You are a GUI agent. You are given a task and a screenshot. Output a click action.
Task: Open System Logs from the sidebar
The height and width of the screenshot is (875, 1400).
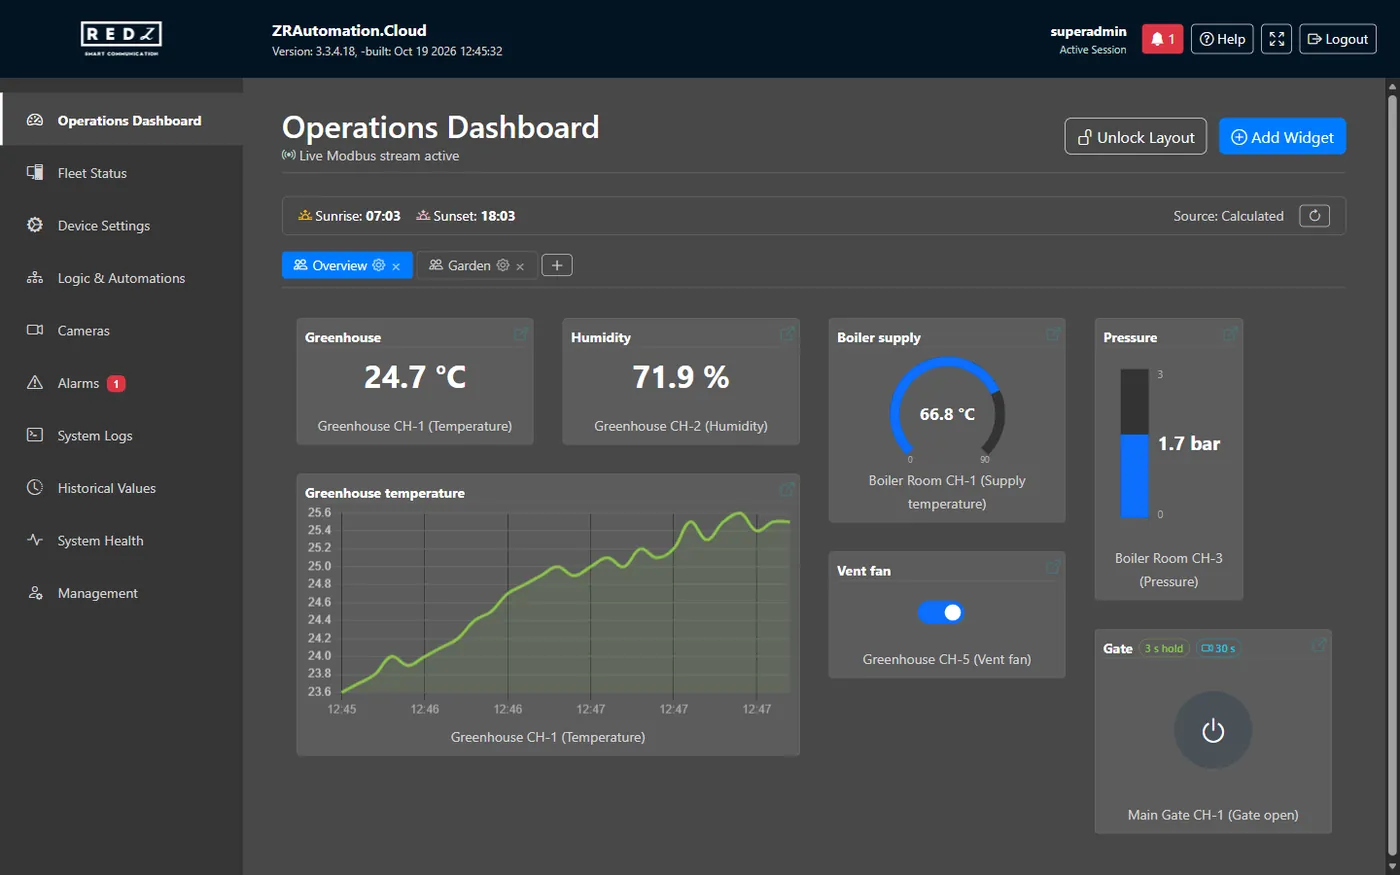(x=121, y=436)
